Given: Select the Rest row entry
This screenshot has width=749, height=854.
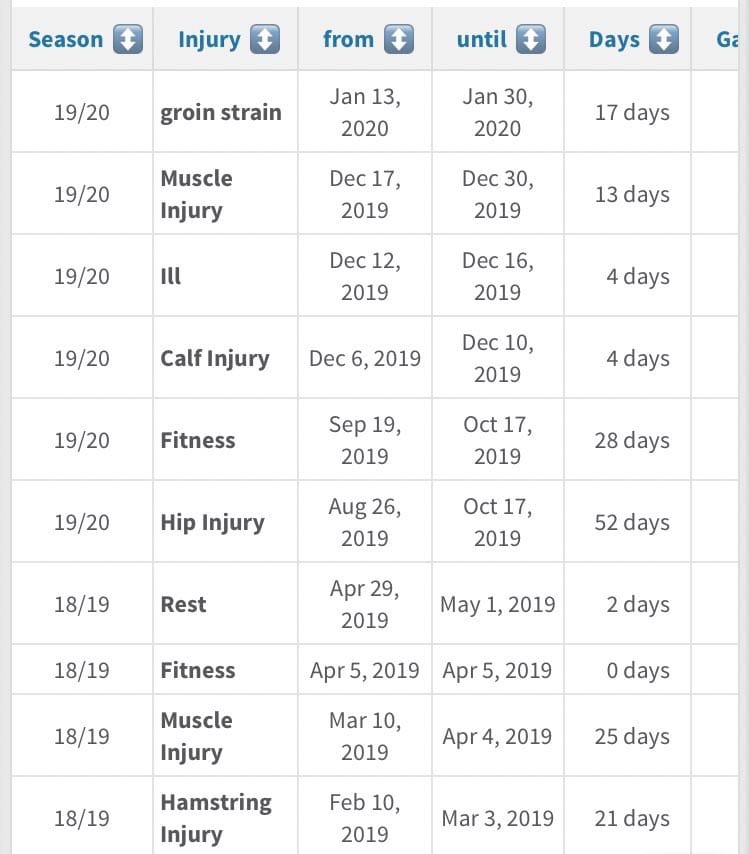Looking at the screenshot, I should point(184,604).
